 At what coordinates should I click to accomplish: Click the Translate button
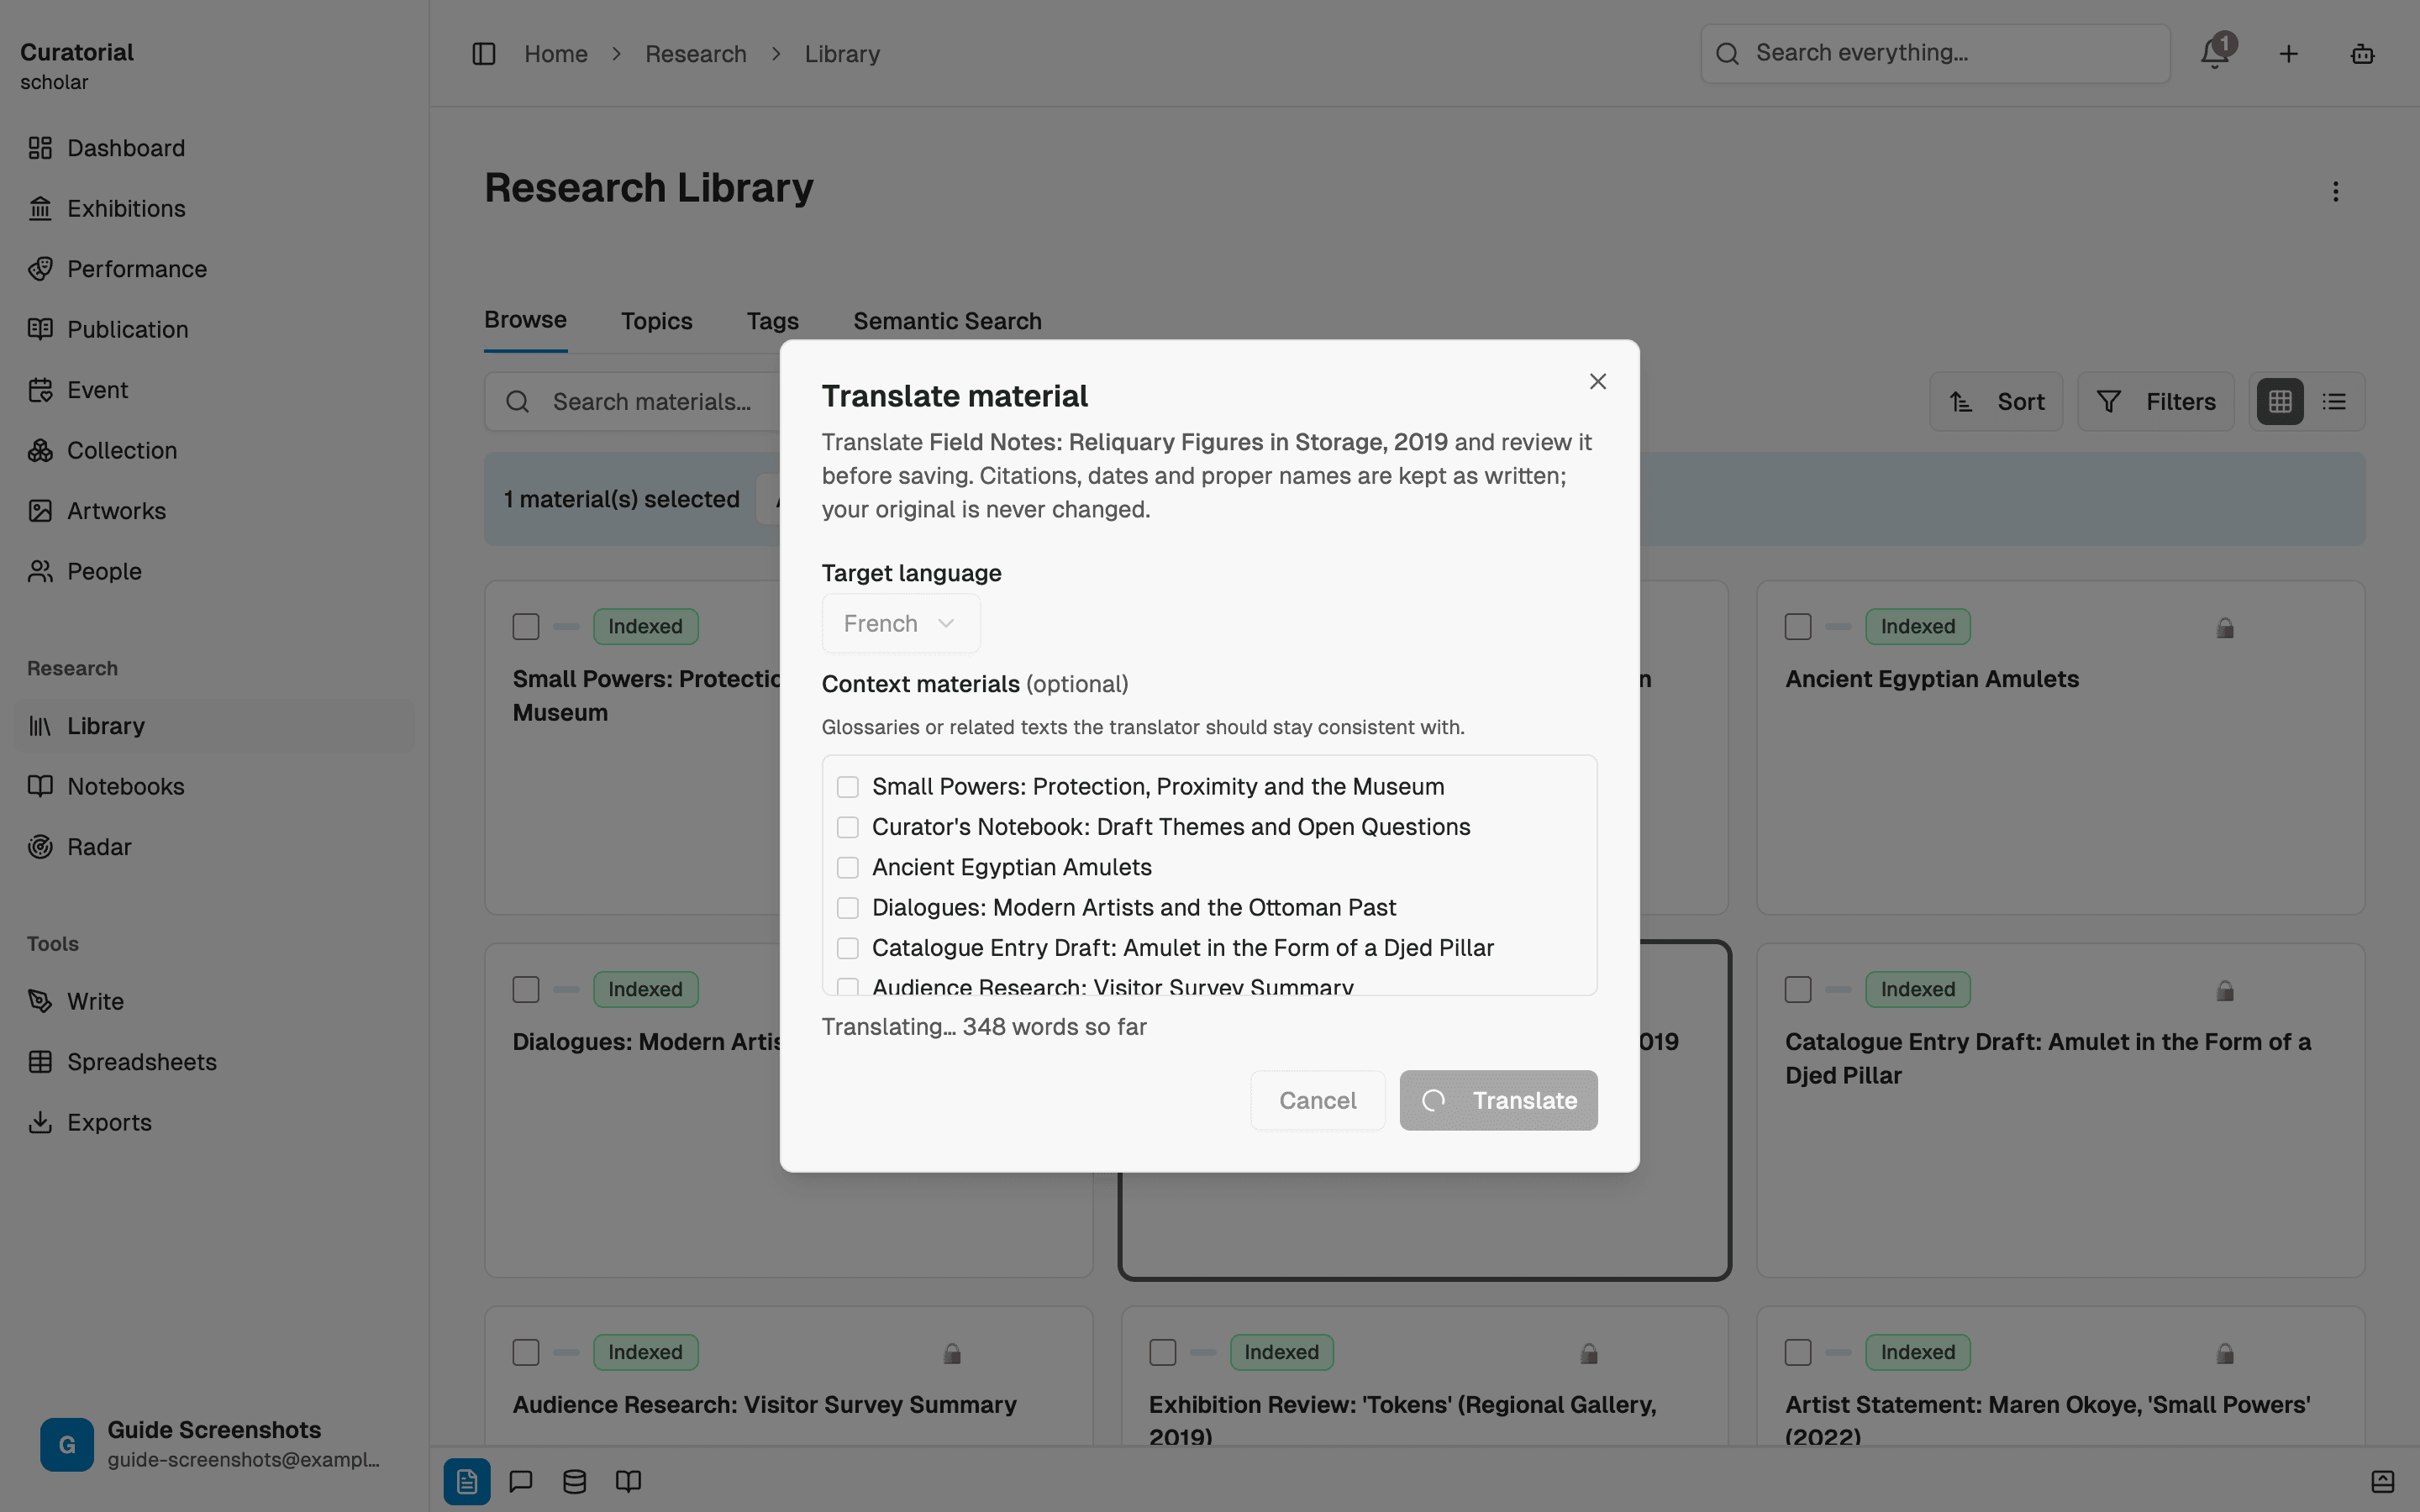[x=1499, y=1101]
